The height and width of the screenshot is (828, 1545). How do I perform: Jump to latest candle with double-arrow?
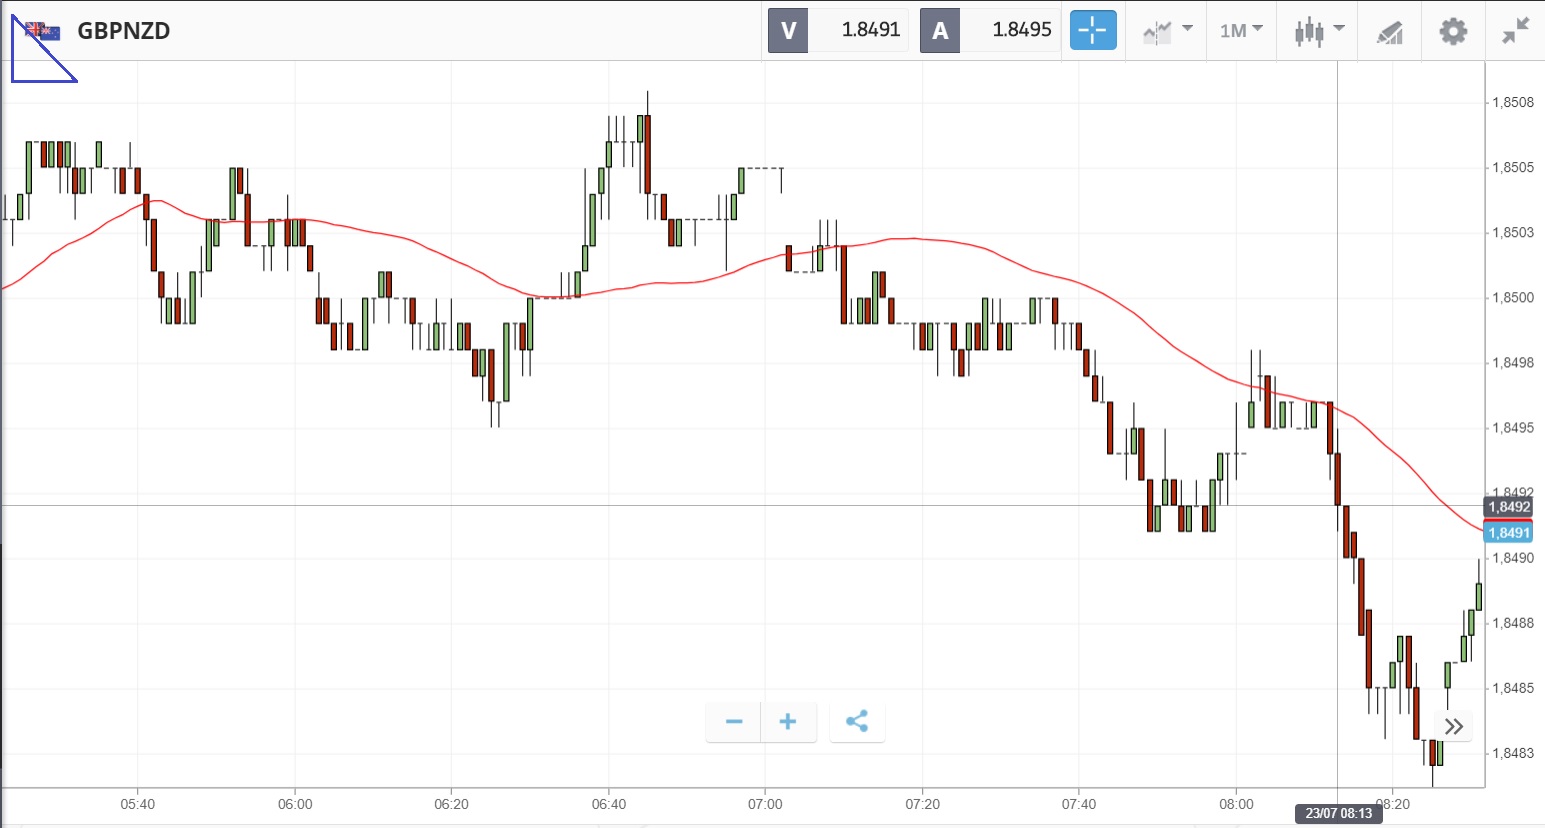pyautogui.click(x=1454, y=726)
